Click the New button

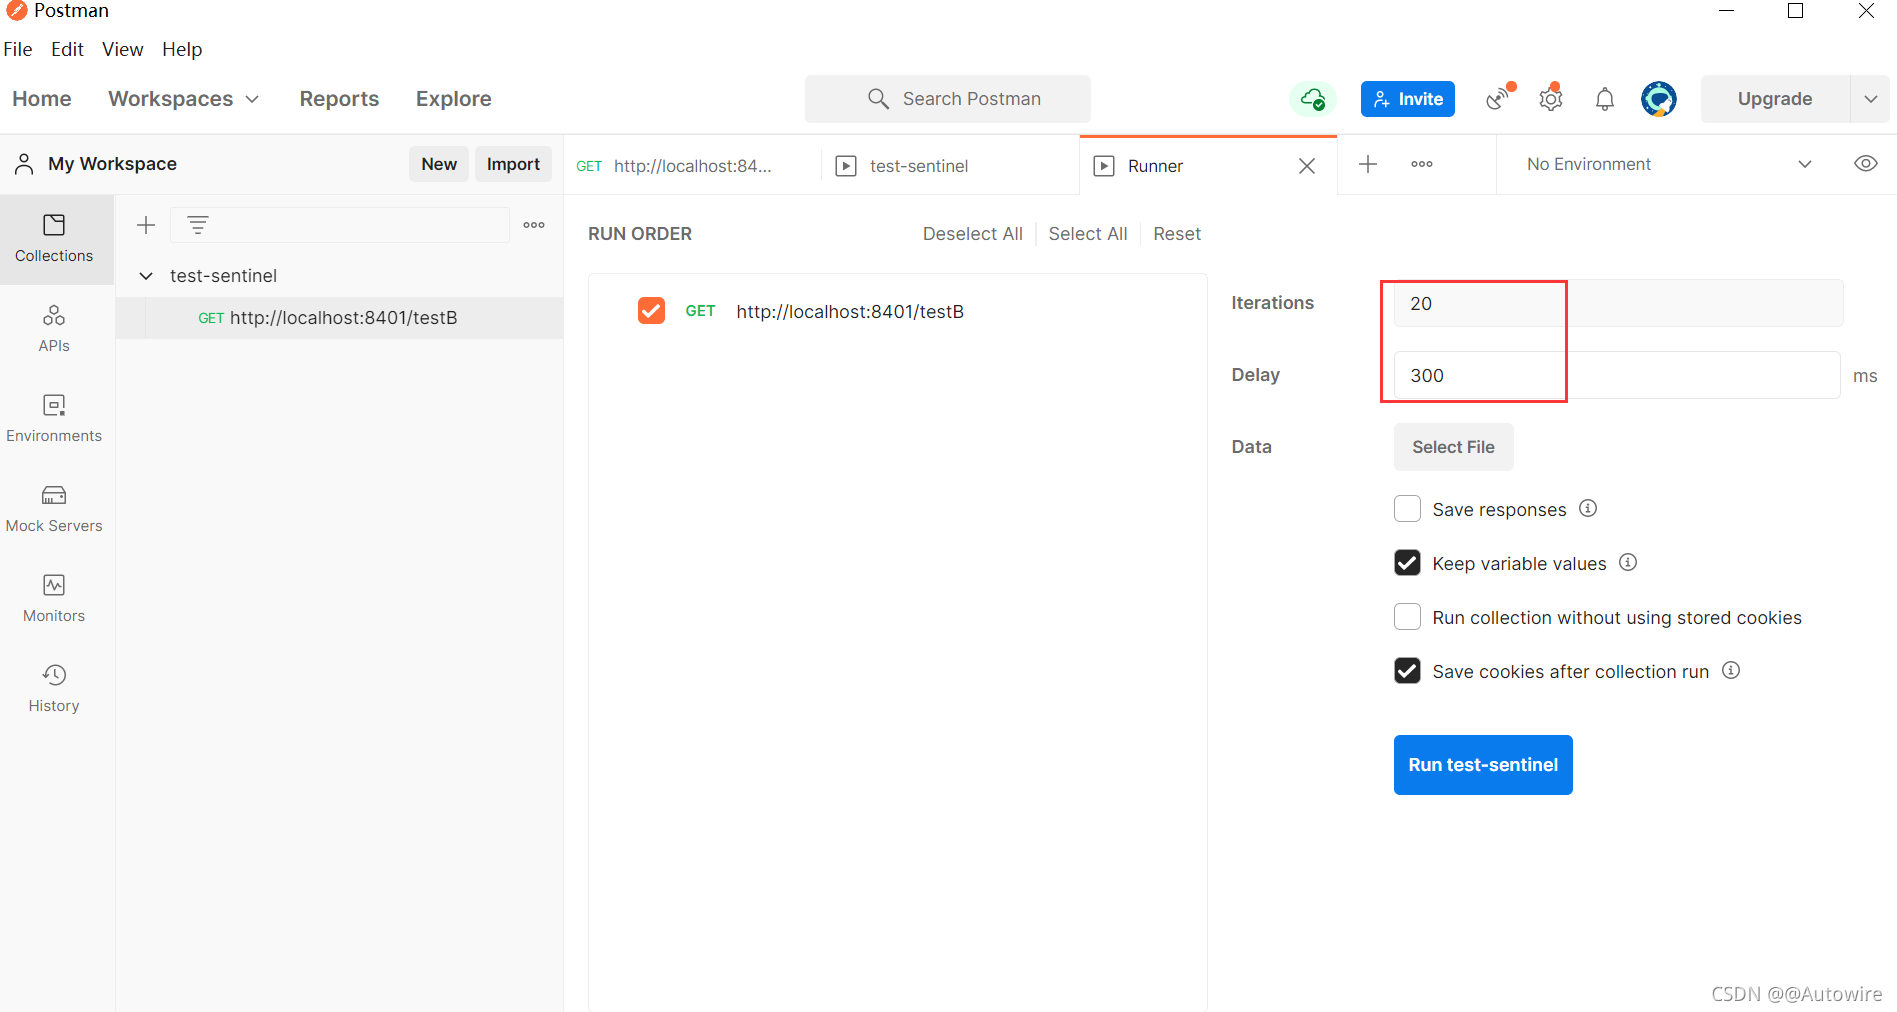pyautogui.click(x=439, y=164)
